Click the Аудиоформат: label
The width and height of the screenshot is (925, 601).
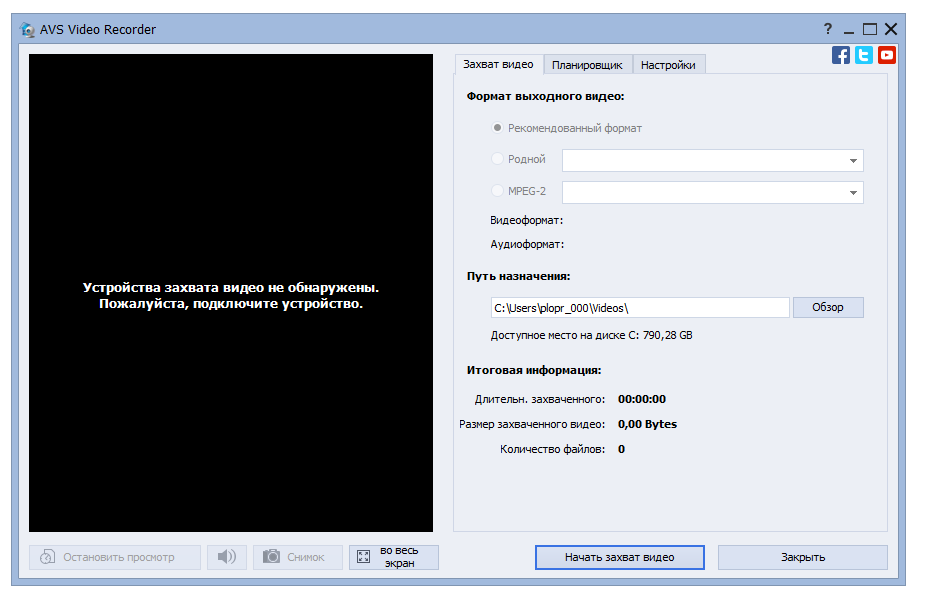[527, 244]
